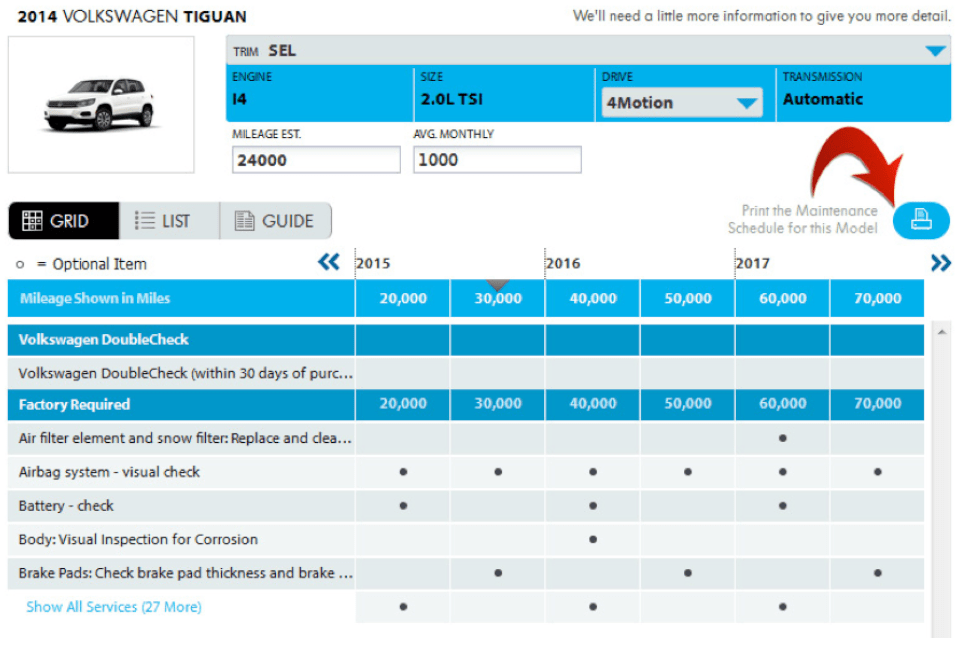Click the Automatic transmission value

(x=822, y=99)
